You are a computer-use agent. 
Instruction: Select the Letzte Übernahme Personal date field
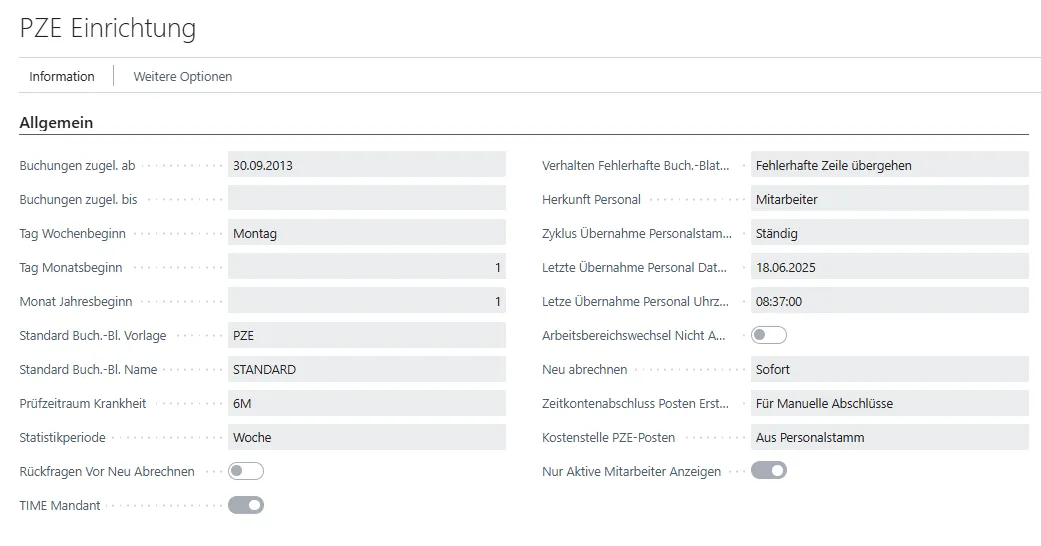pos(888,267)
